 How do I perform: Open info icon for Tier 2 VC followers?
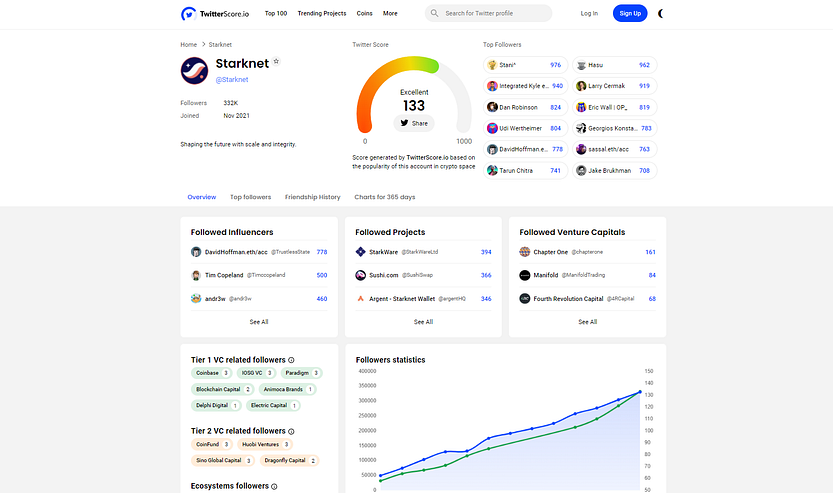click(291, 431)
